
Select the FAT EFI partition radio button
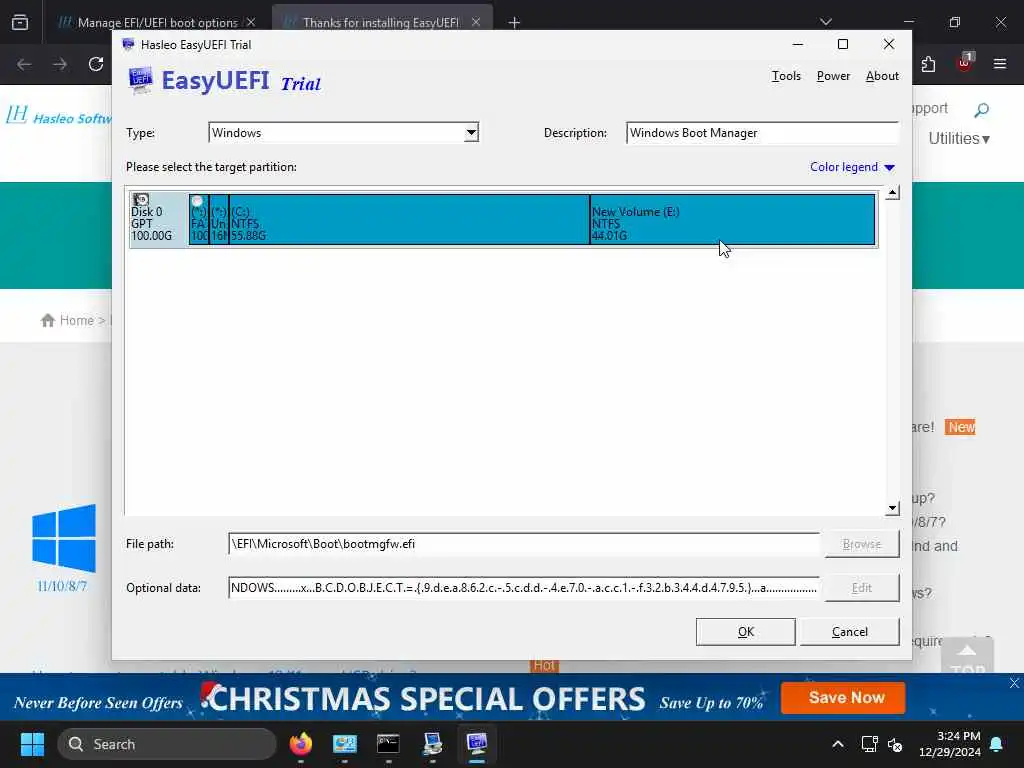click(197, 201)
